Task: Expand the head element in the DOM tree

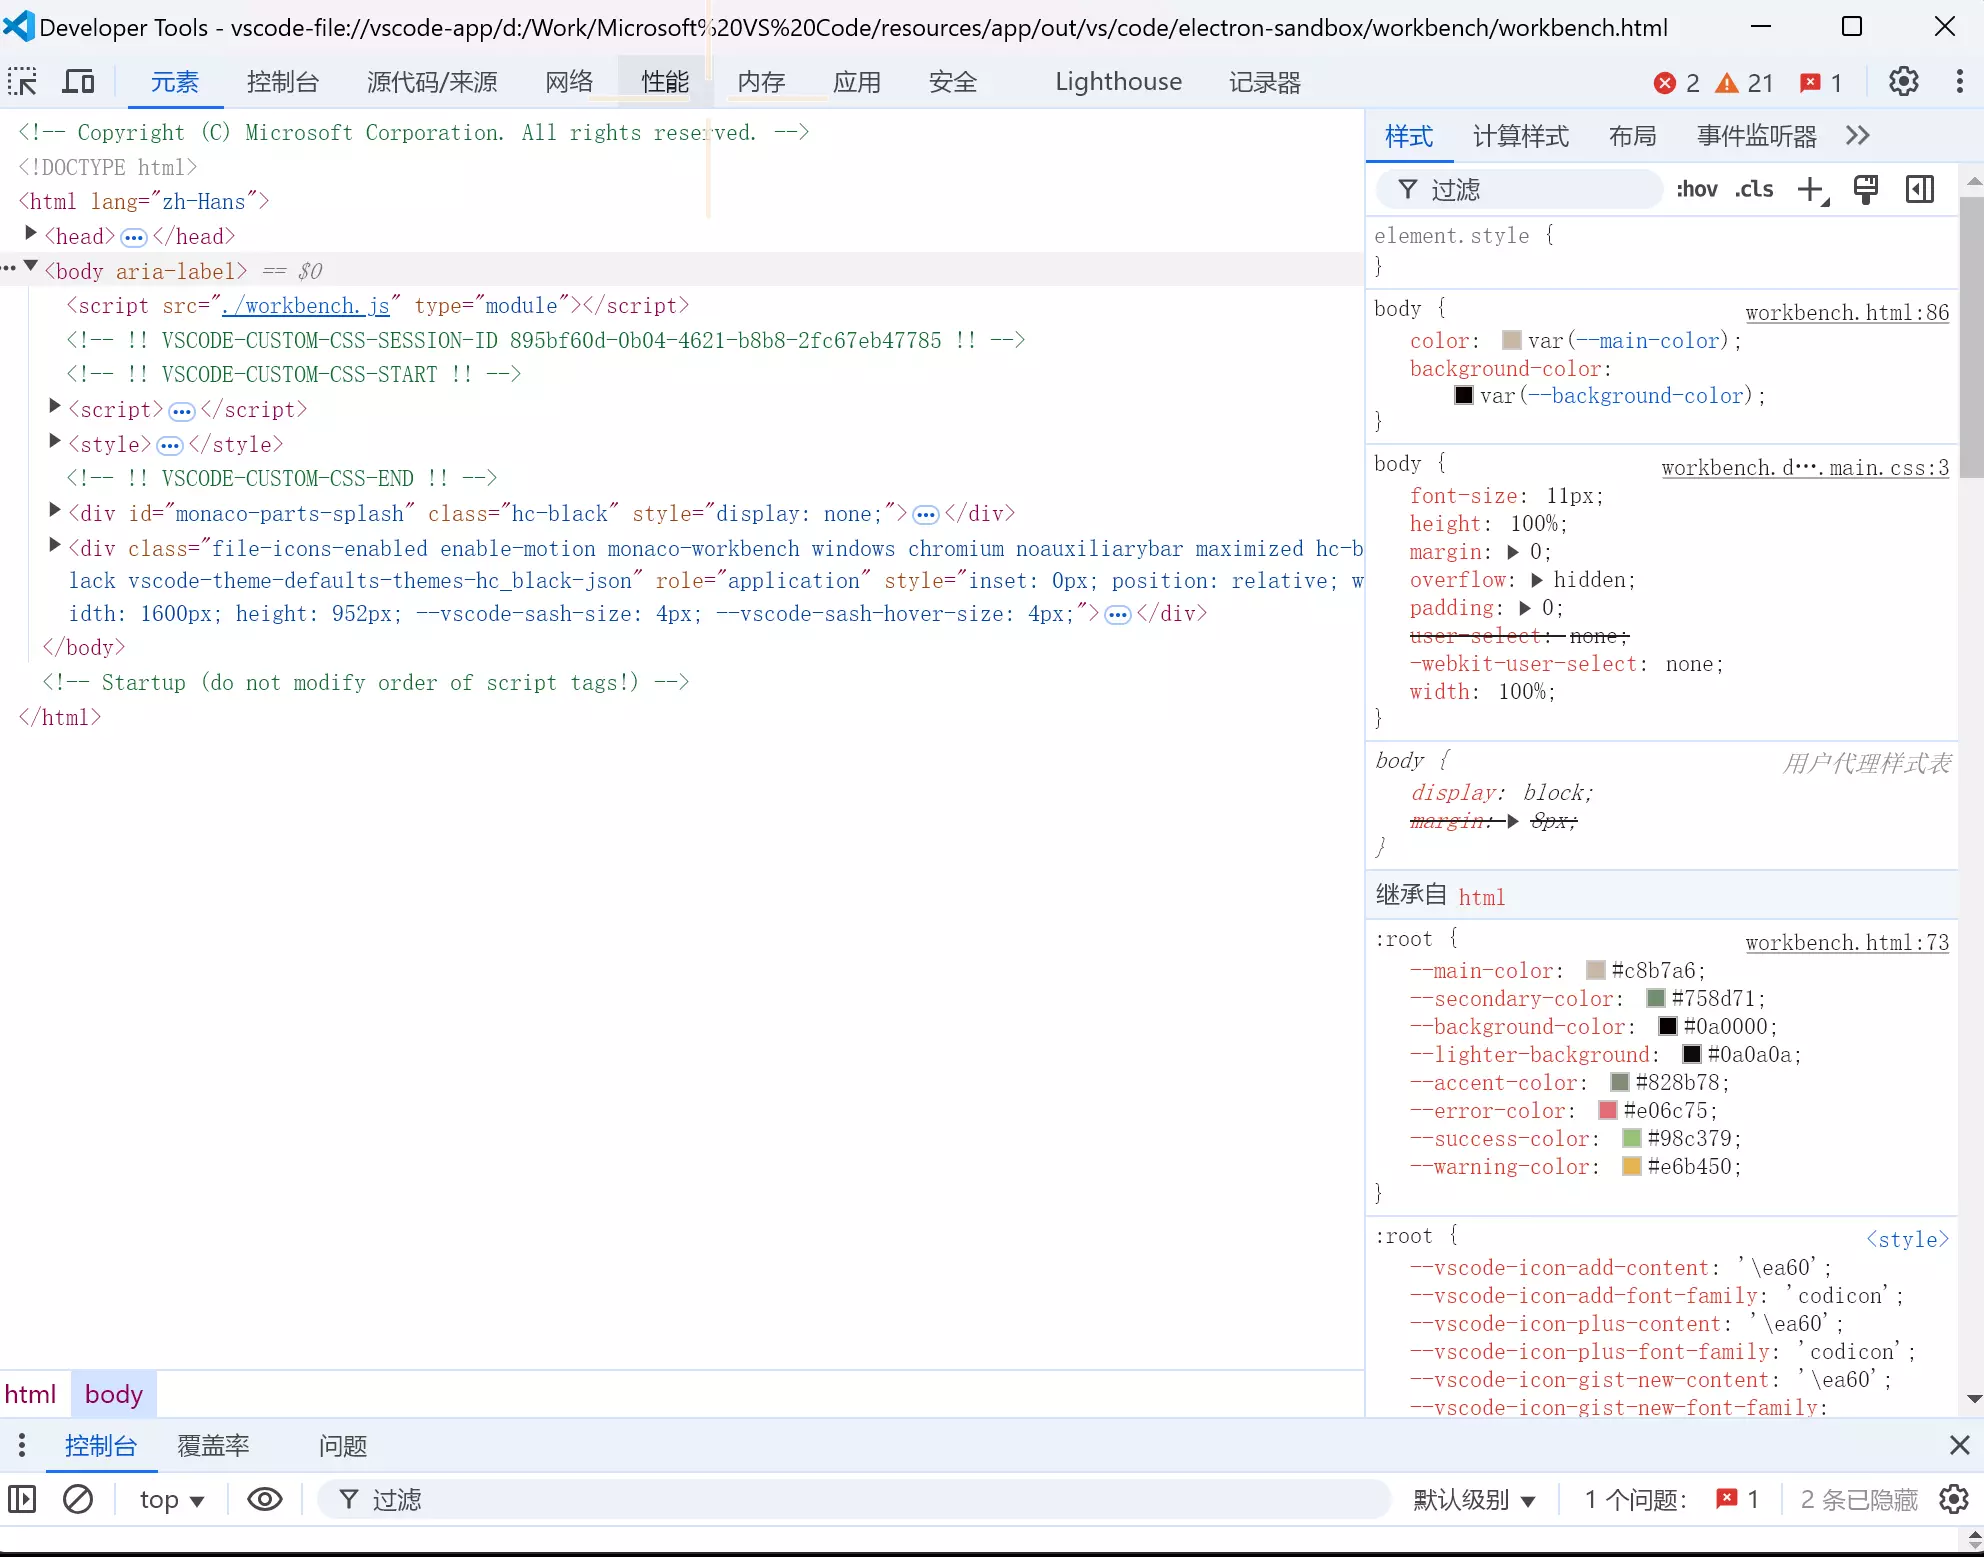Action: [29, 236]
